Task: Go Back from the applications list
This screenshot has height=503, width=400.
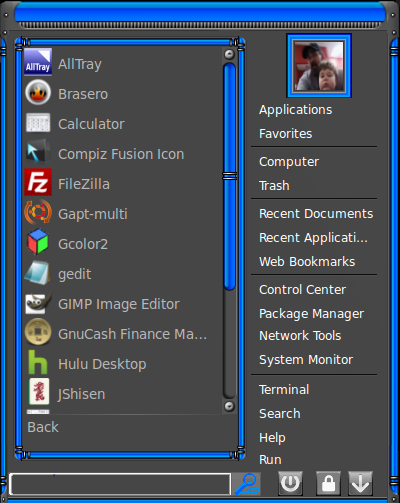Action: 43,427
